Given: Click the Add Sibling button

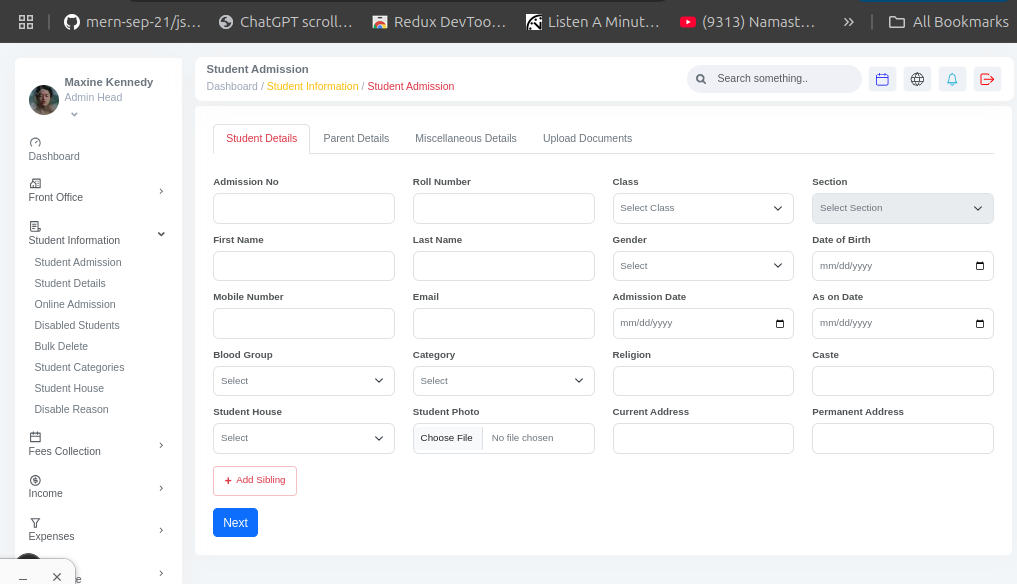Looking at the screenshot, I should (255, 481).
